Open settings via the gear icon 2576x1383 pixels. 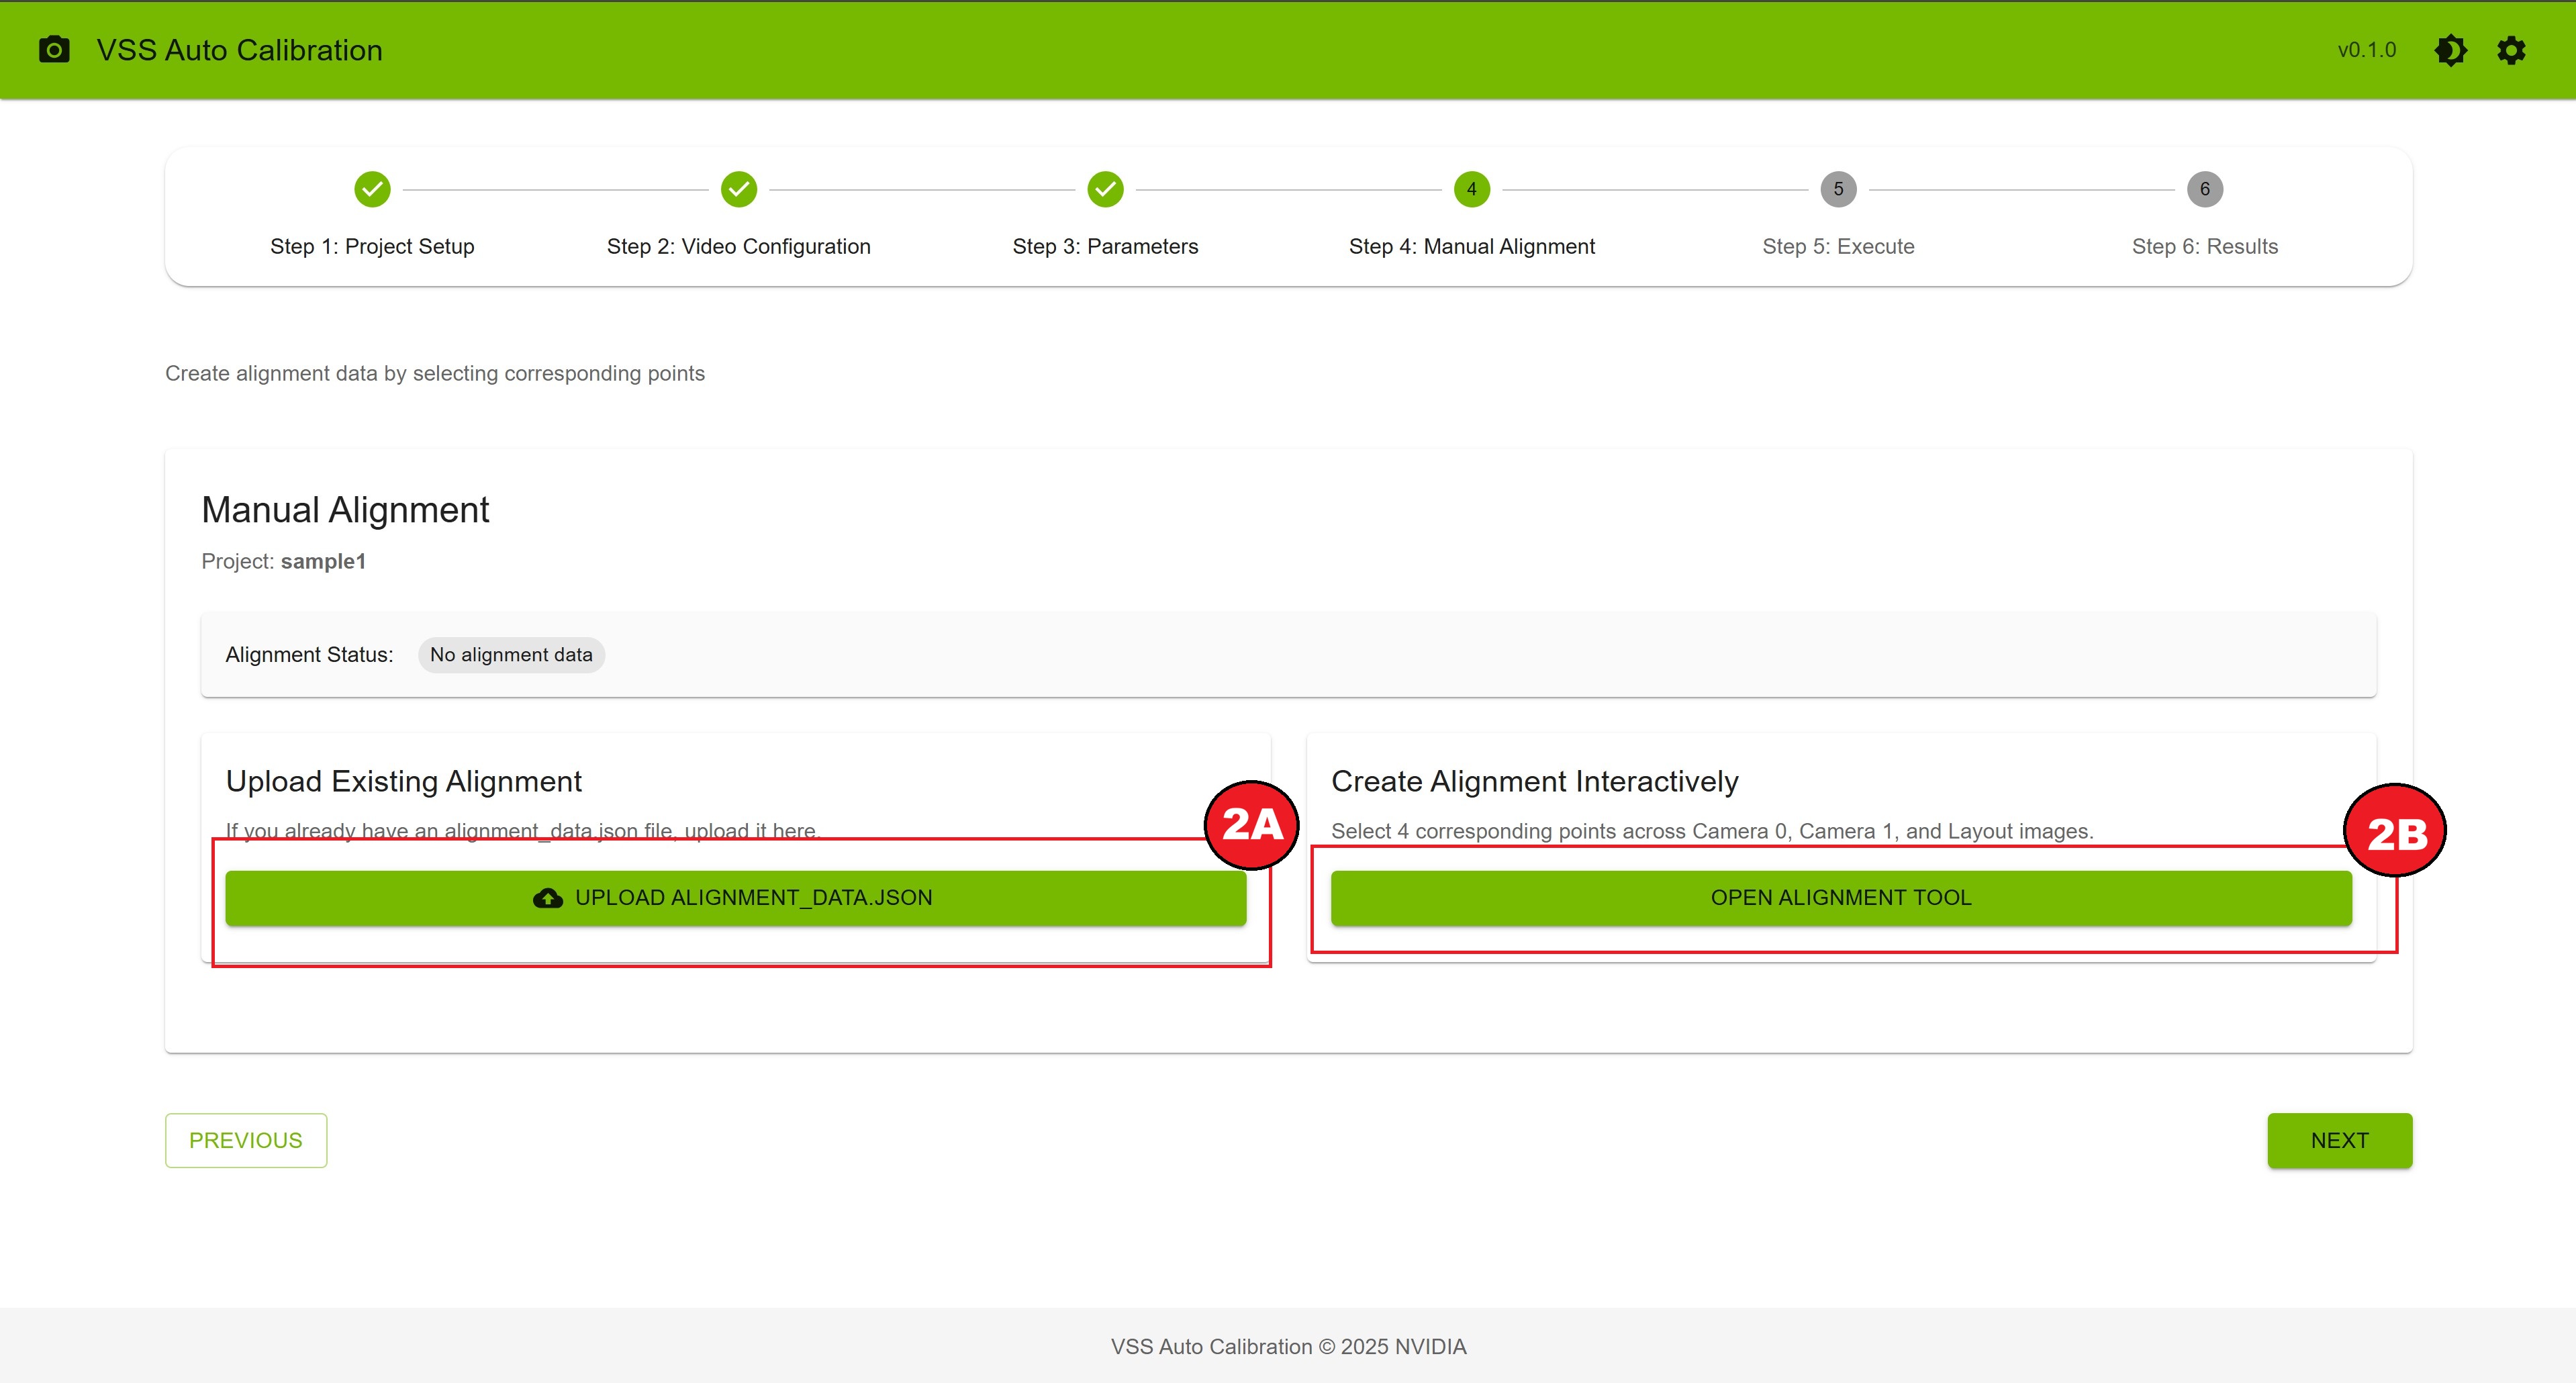(x=2511, y=50)
